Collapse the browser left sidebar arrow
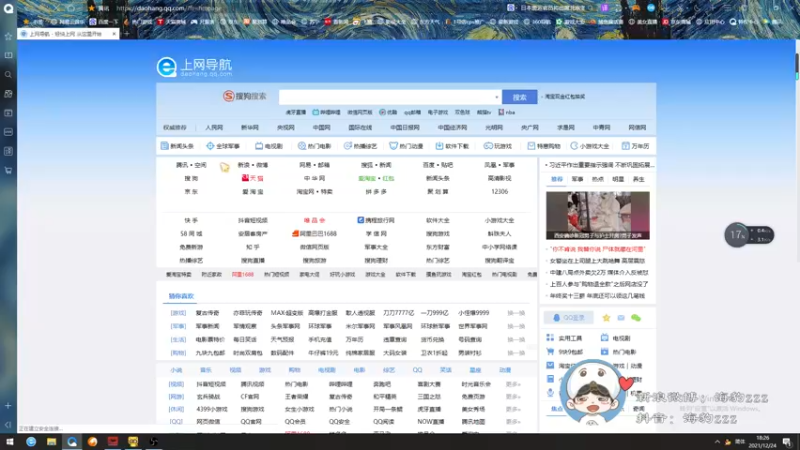 click(x=8, y=424)
